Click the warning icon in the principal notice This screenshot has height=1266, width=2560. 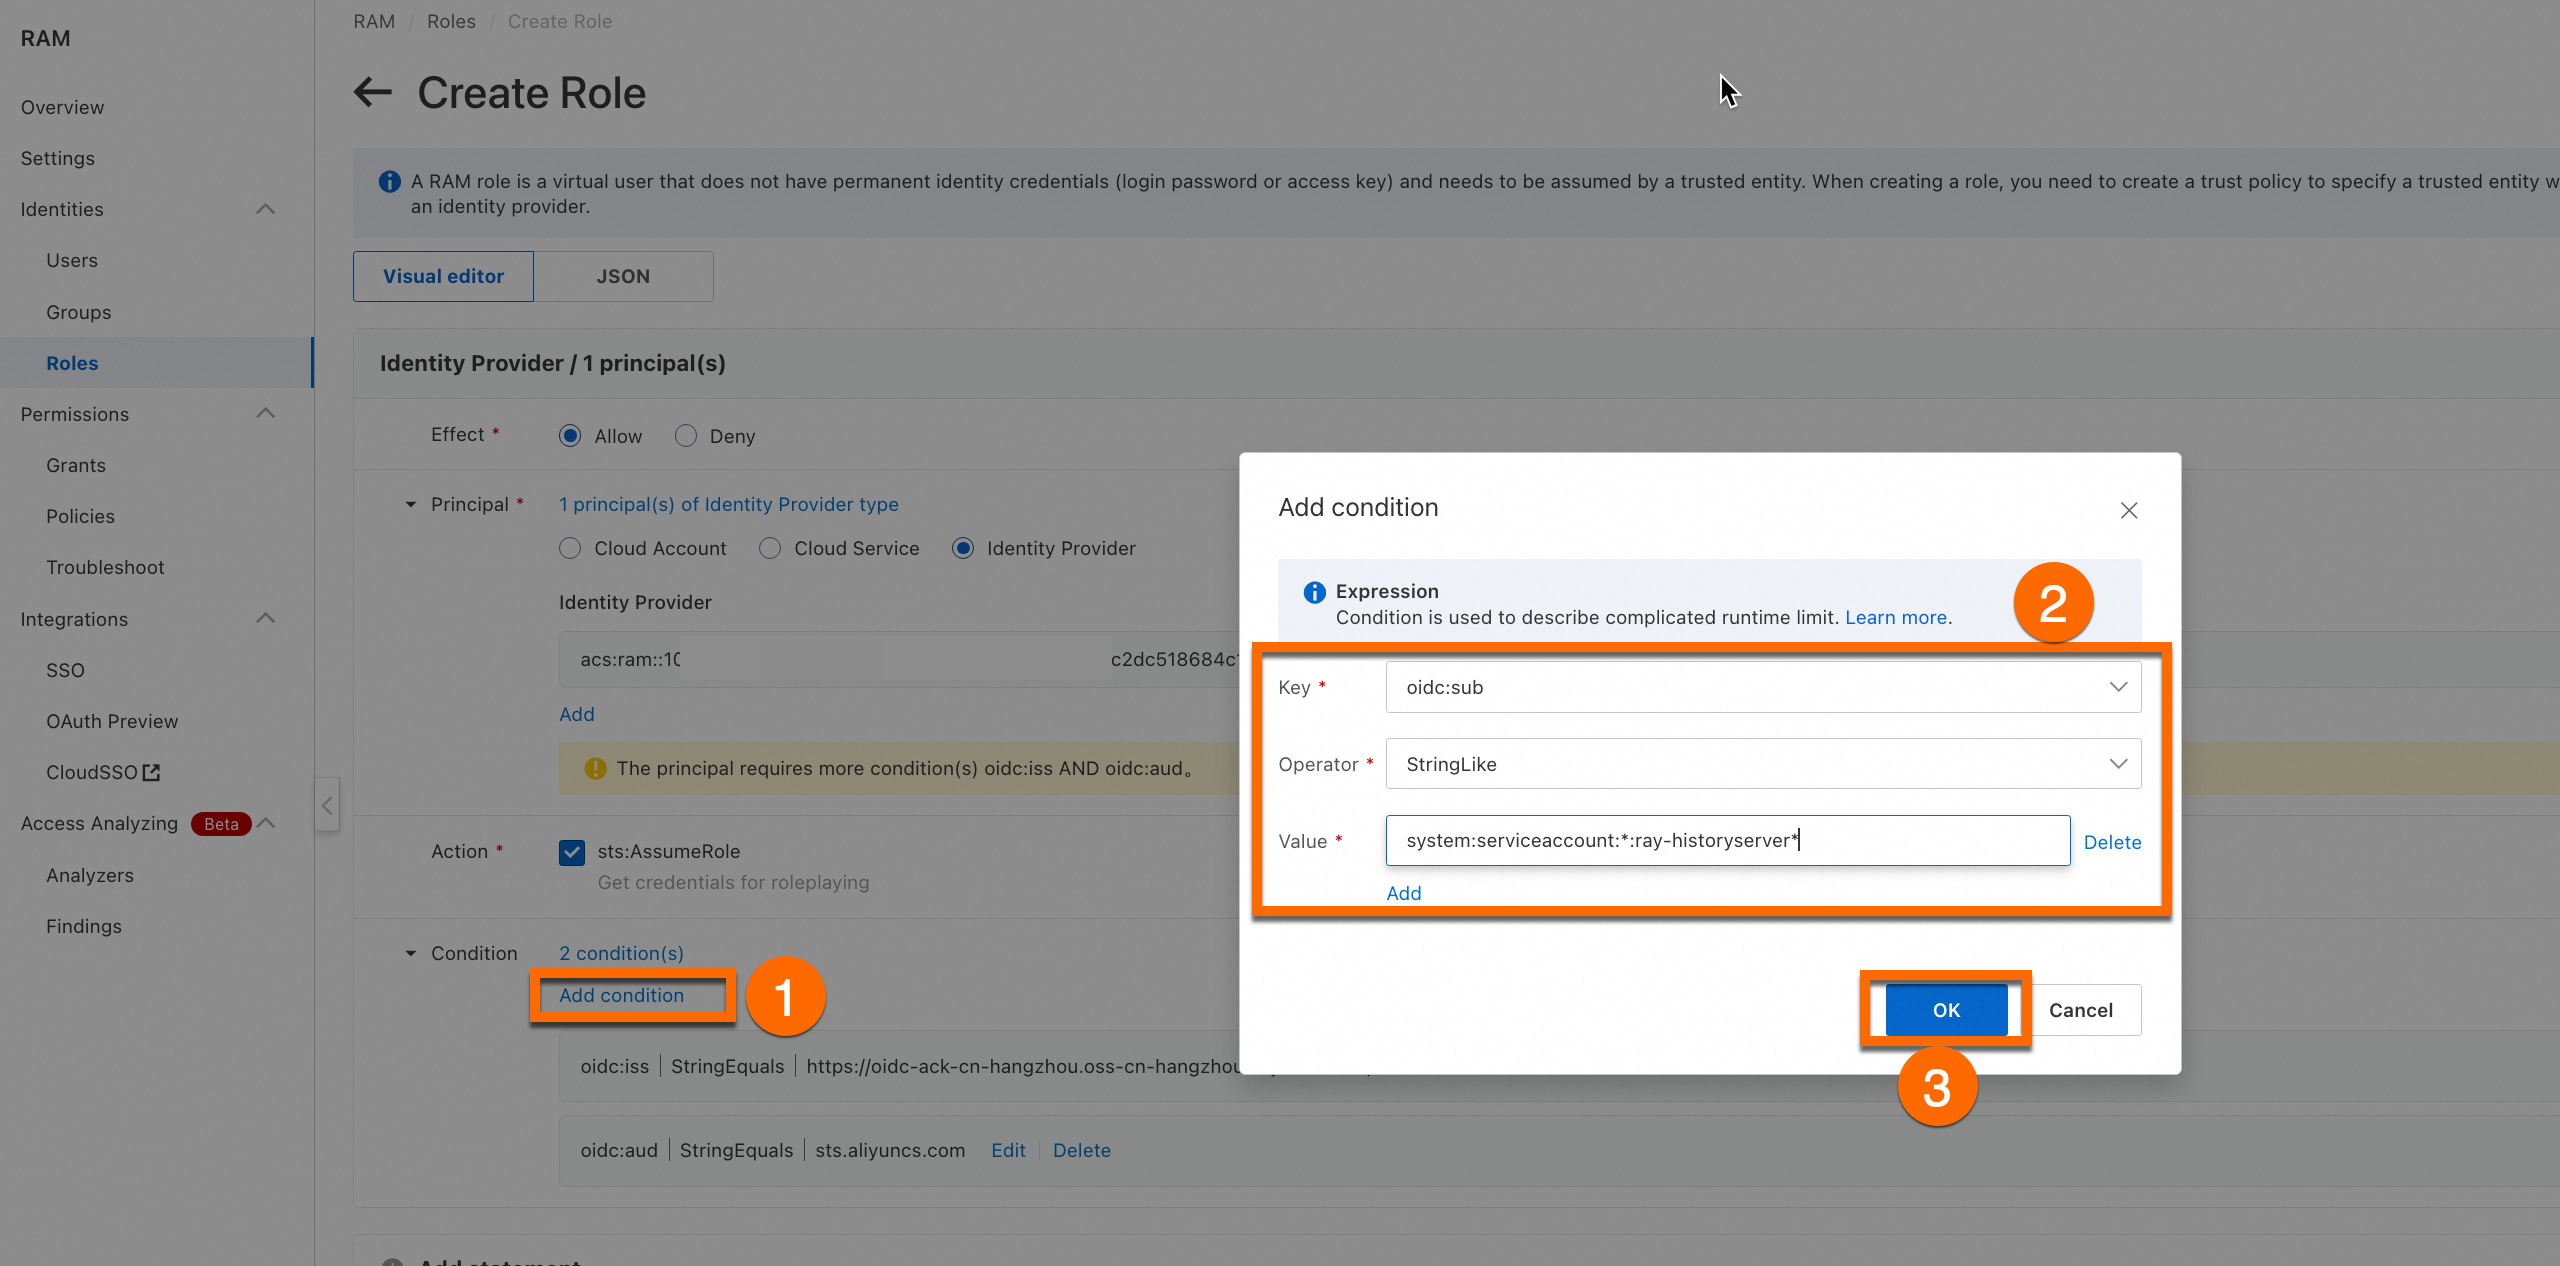(x=595, y=768)
